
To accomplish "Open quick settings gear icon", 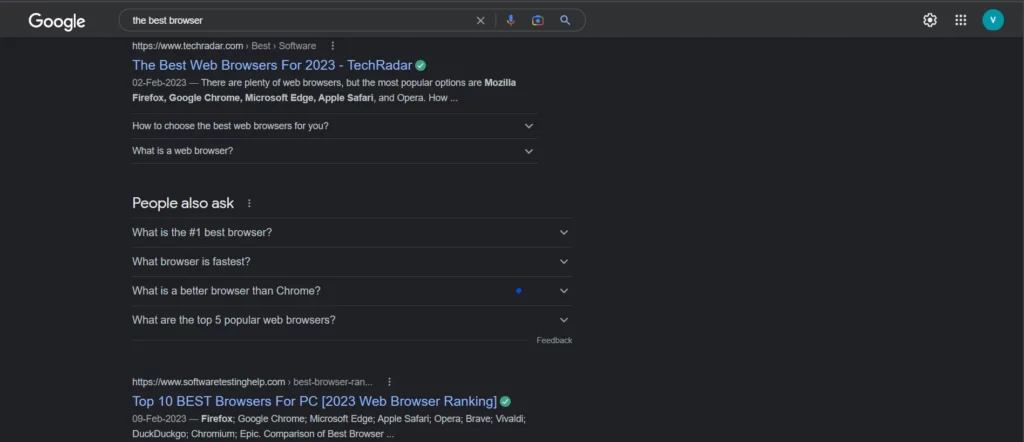I will click(929, 20).
